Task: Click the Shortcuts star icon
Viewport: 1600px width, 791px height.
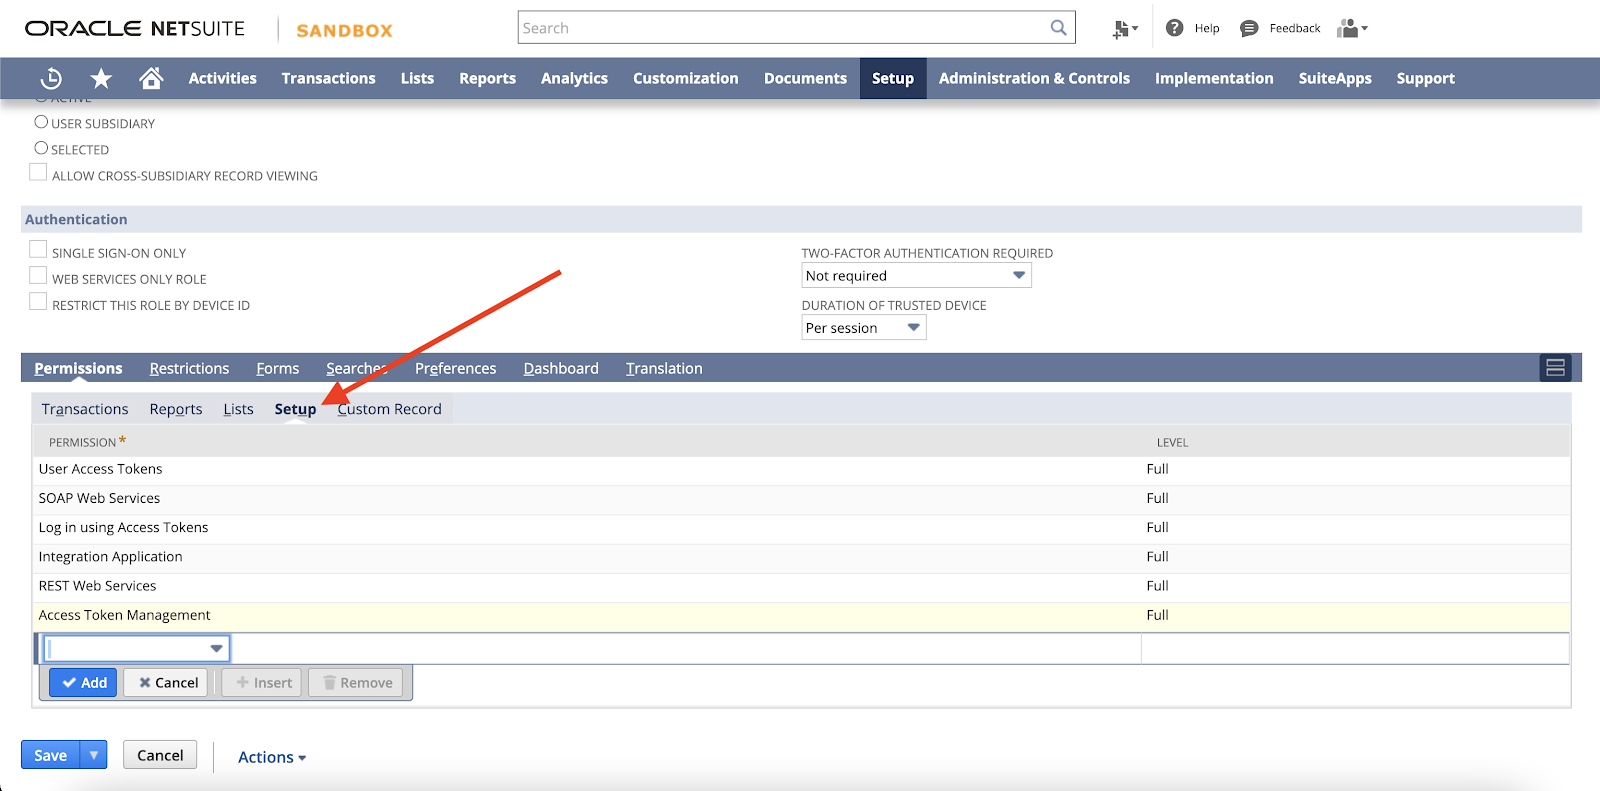Action: 101,78
